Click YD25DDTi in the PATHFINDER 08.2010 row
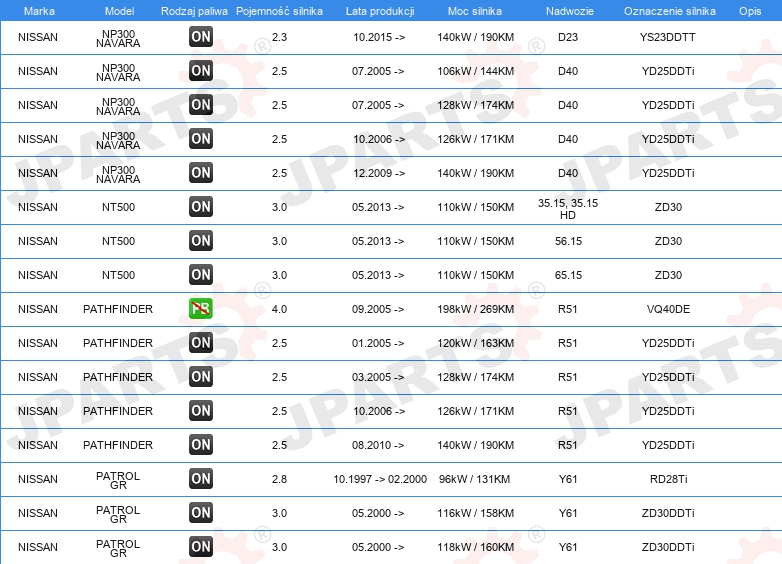The width and height of the screenshot is (782, 564). tap(668, 445)
